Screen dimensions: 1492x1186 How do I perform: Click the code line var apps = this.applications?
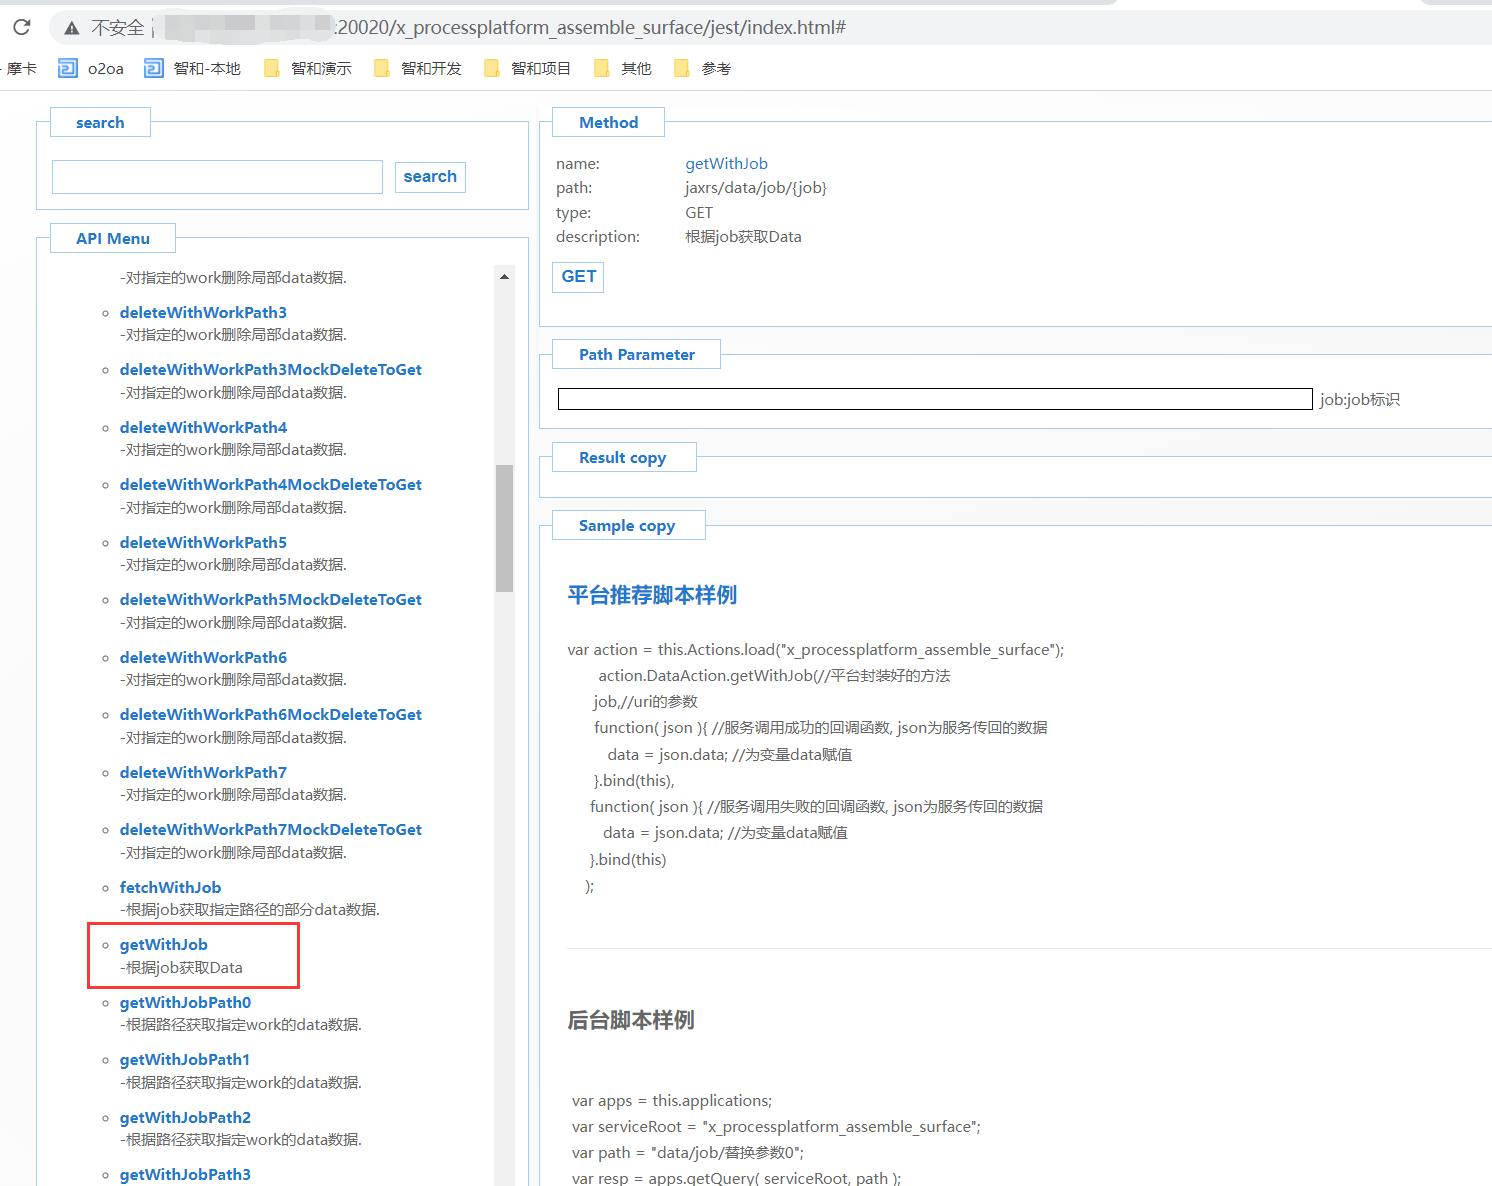click(672, 1100)
